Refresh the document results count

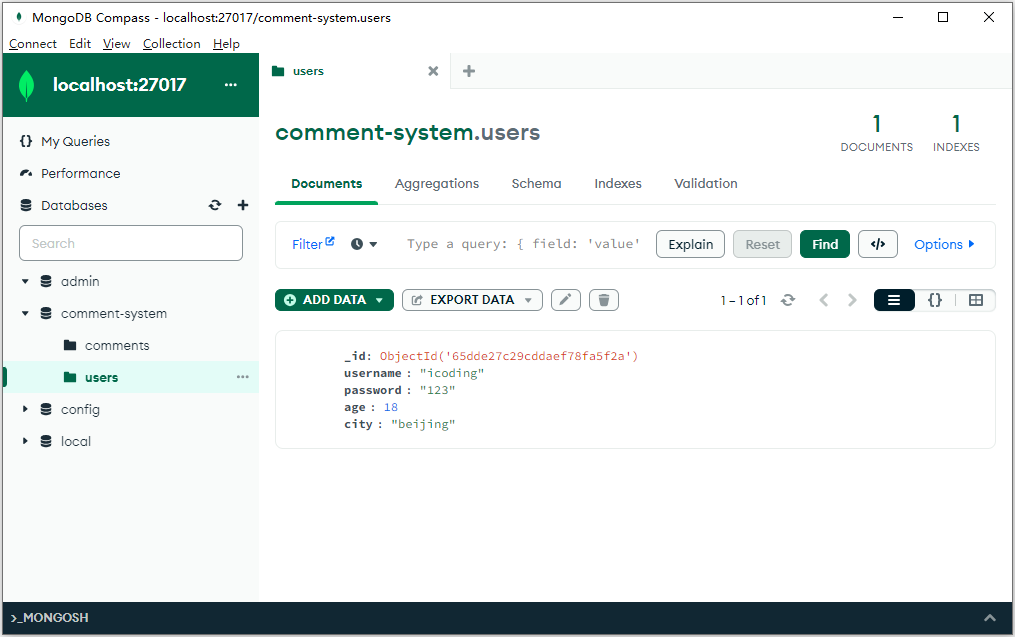point(788,300)
